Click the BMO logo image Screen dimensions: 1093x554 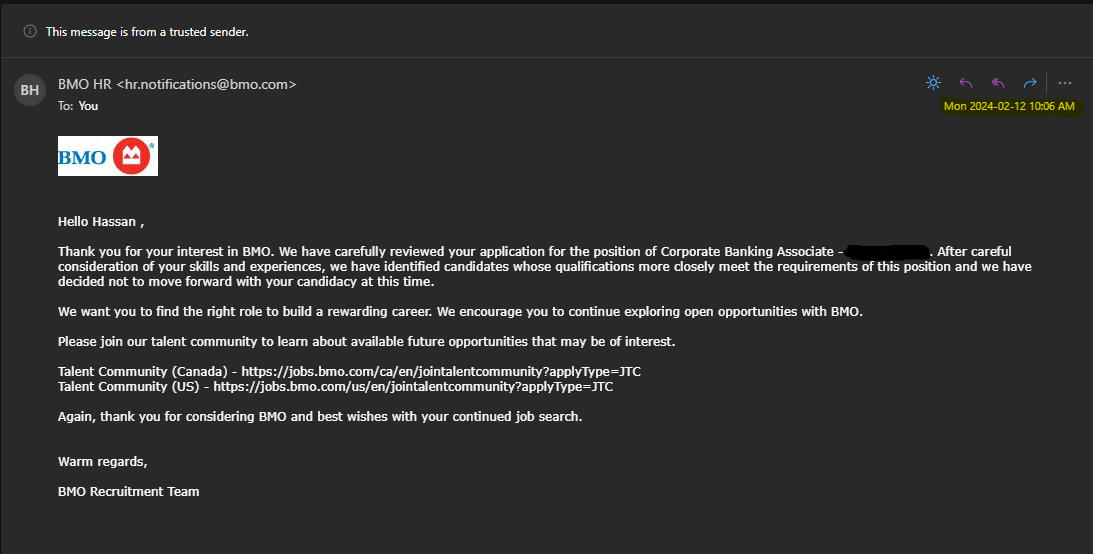coord(108,156)
